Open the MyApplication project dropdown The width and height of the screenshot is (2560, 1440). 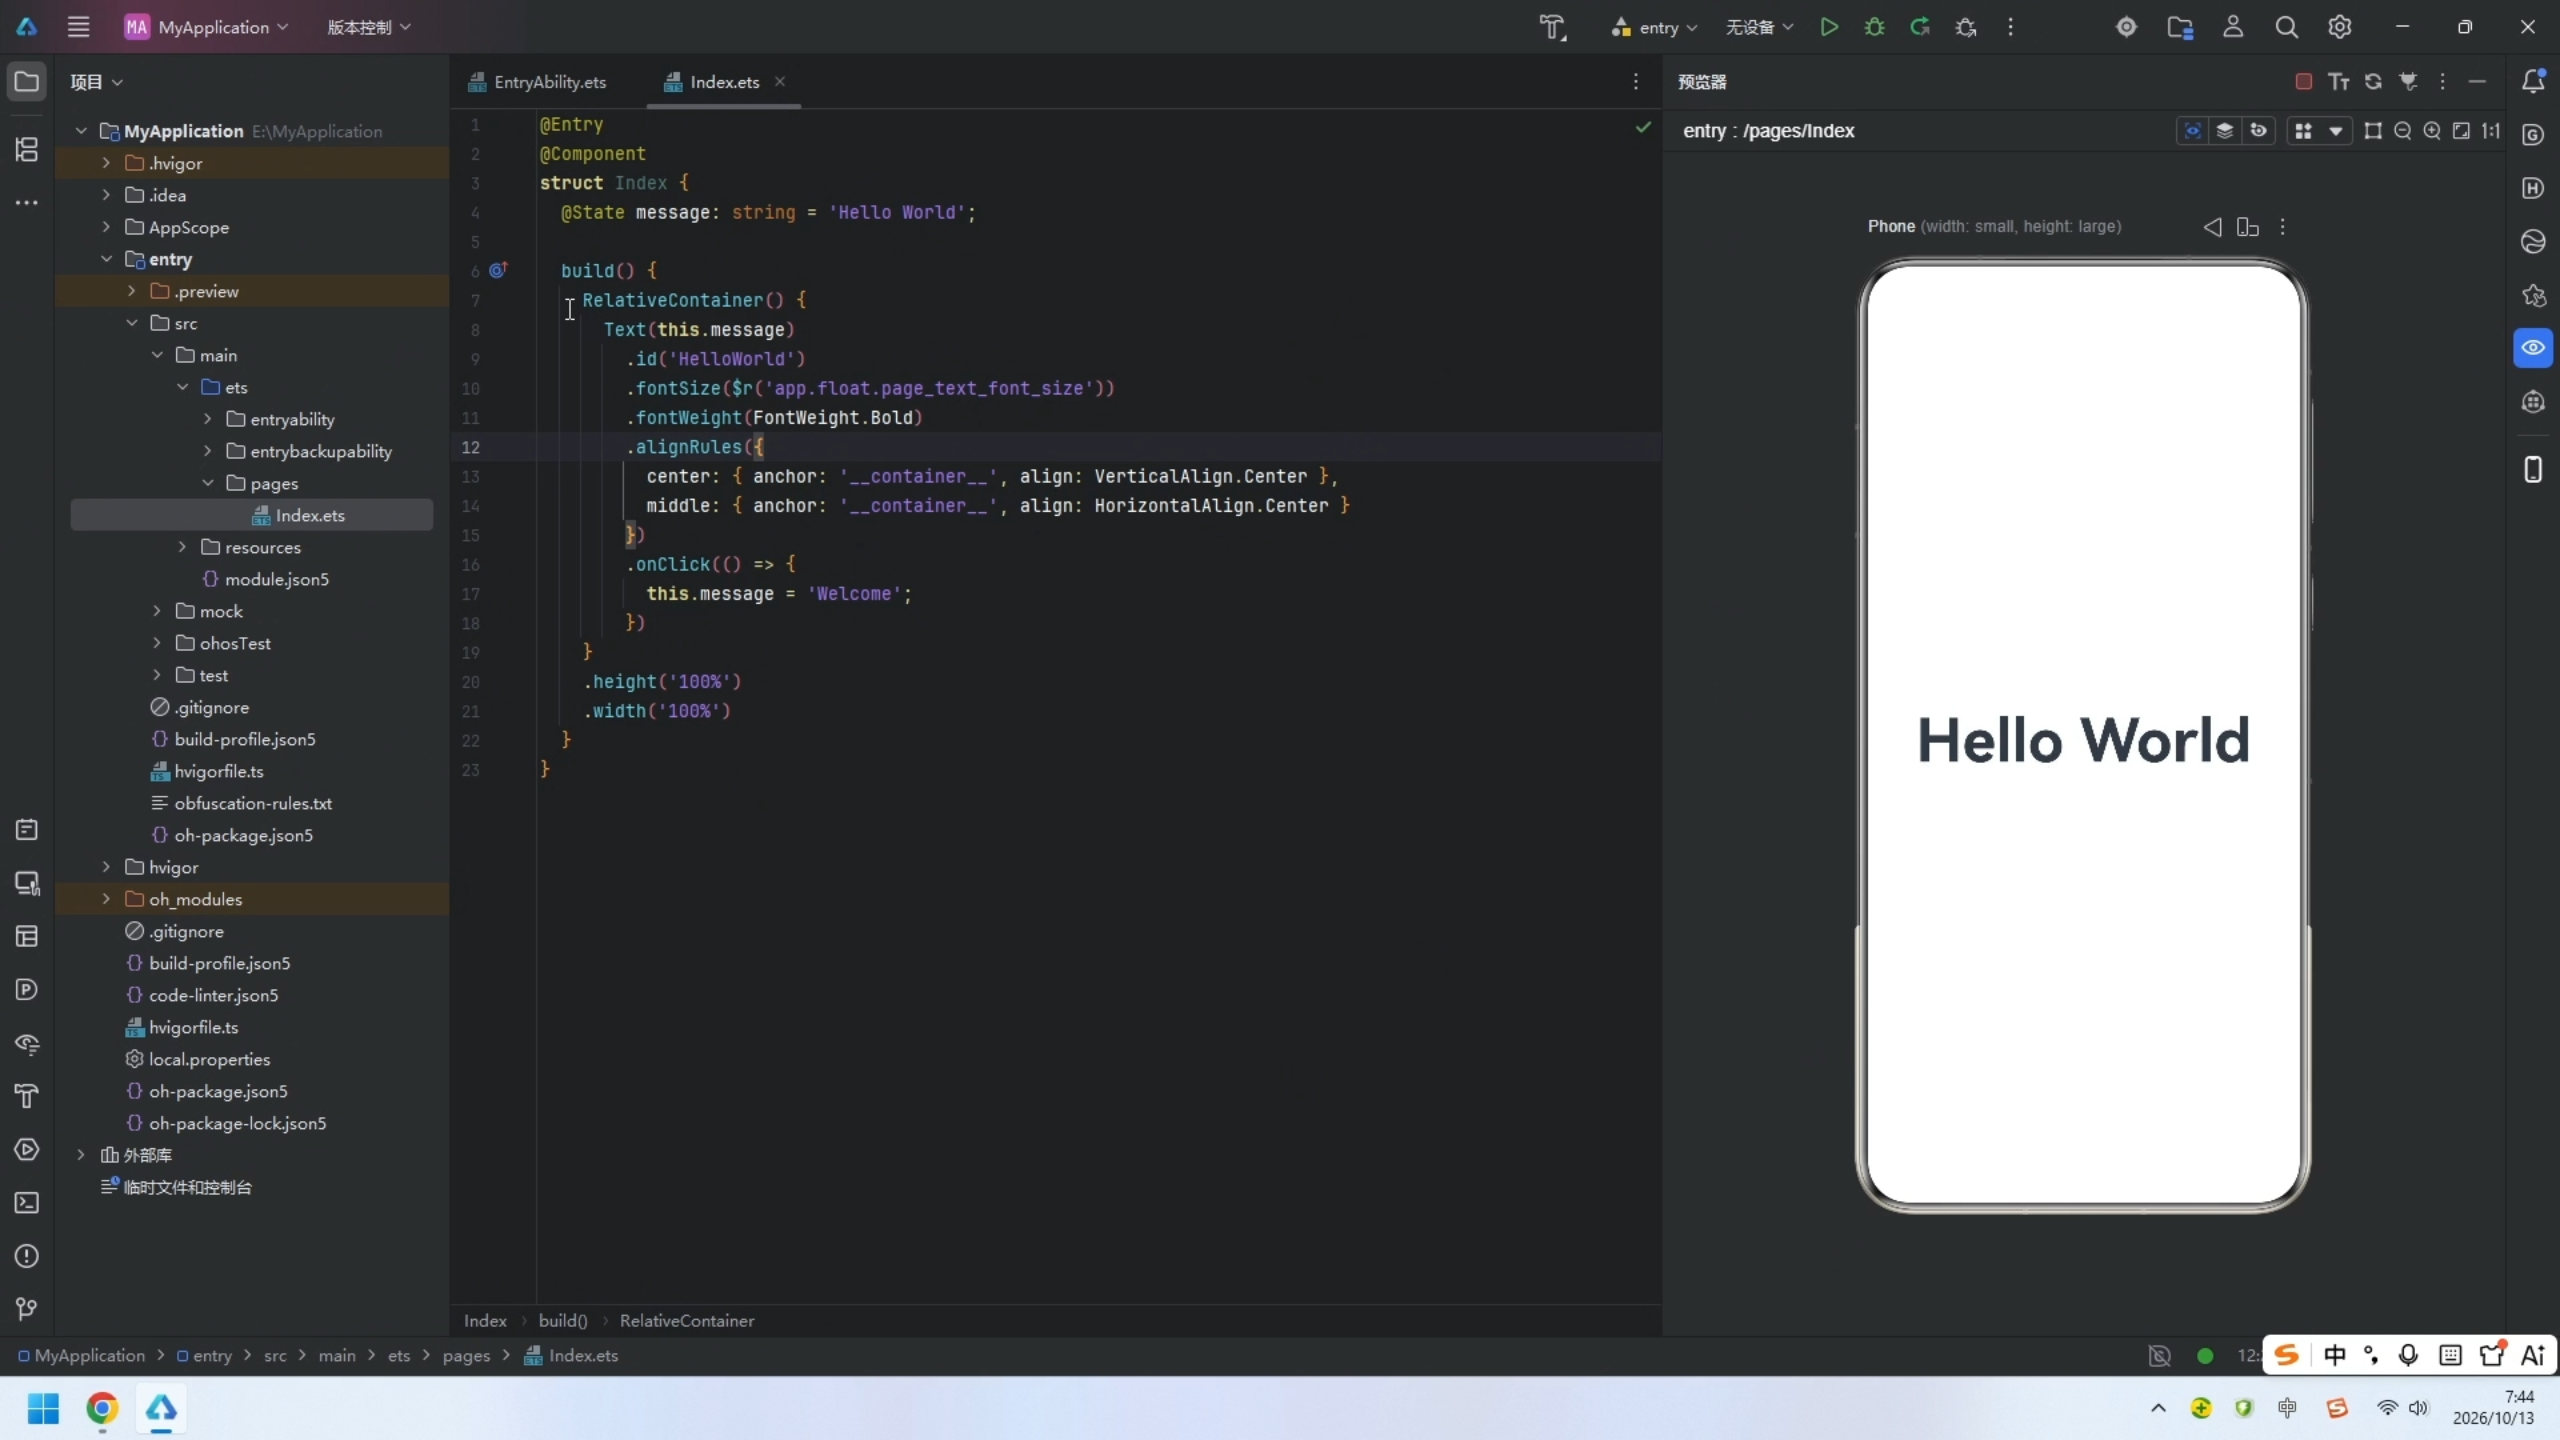coord(206,27)
